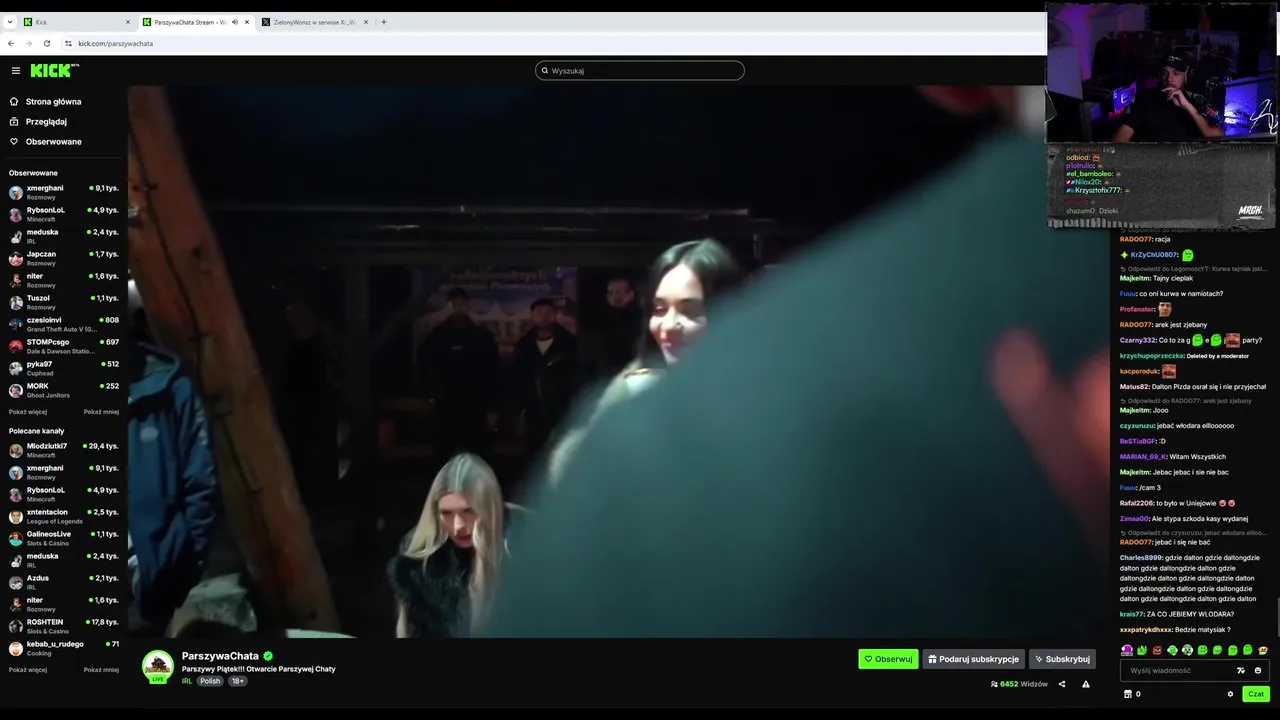Click the webcam overlay in the corner
The image size is (1280, 720).
tap(1163, 72)
